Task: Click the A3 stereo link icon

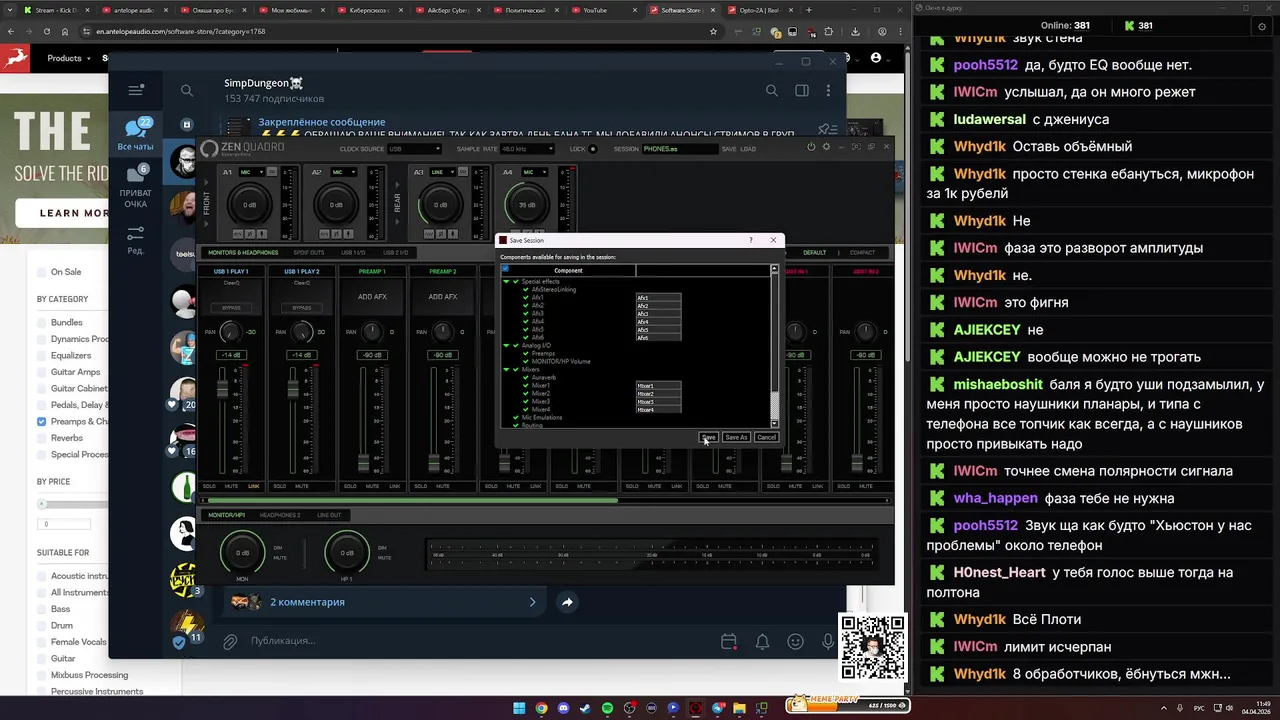Action: tap(464, 172)
